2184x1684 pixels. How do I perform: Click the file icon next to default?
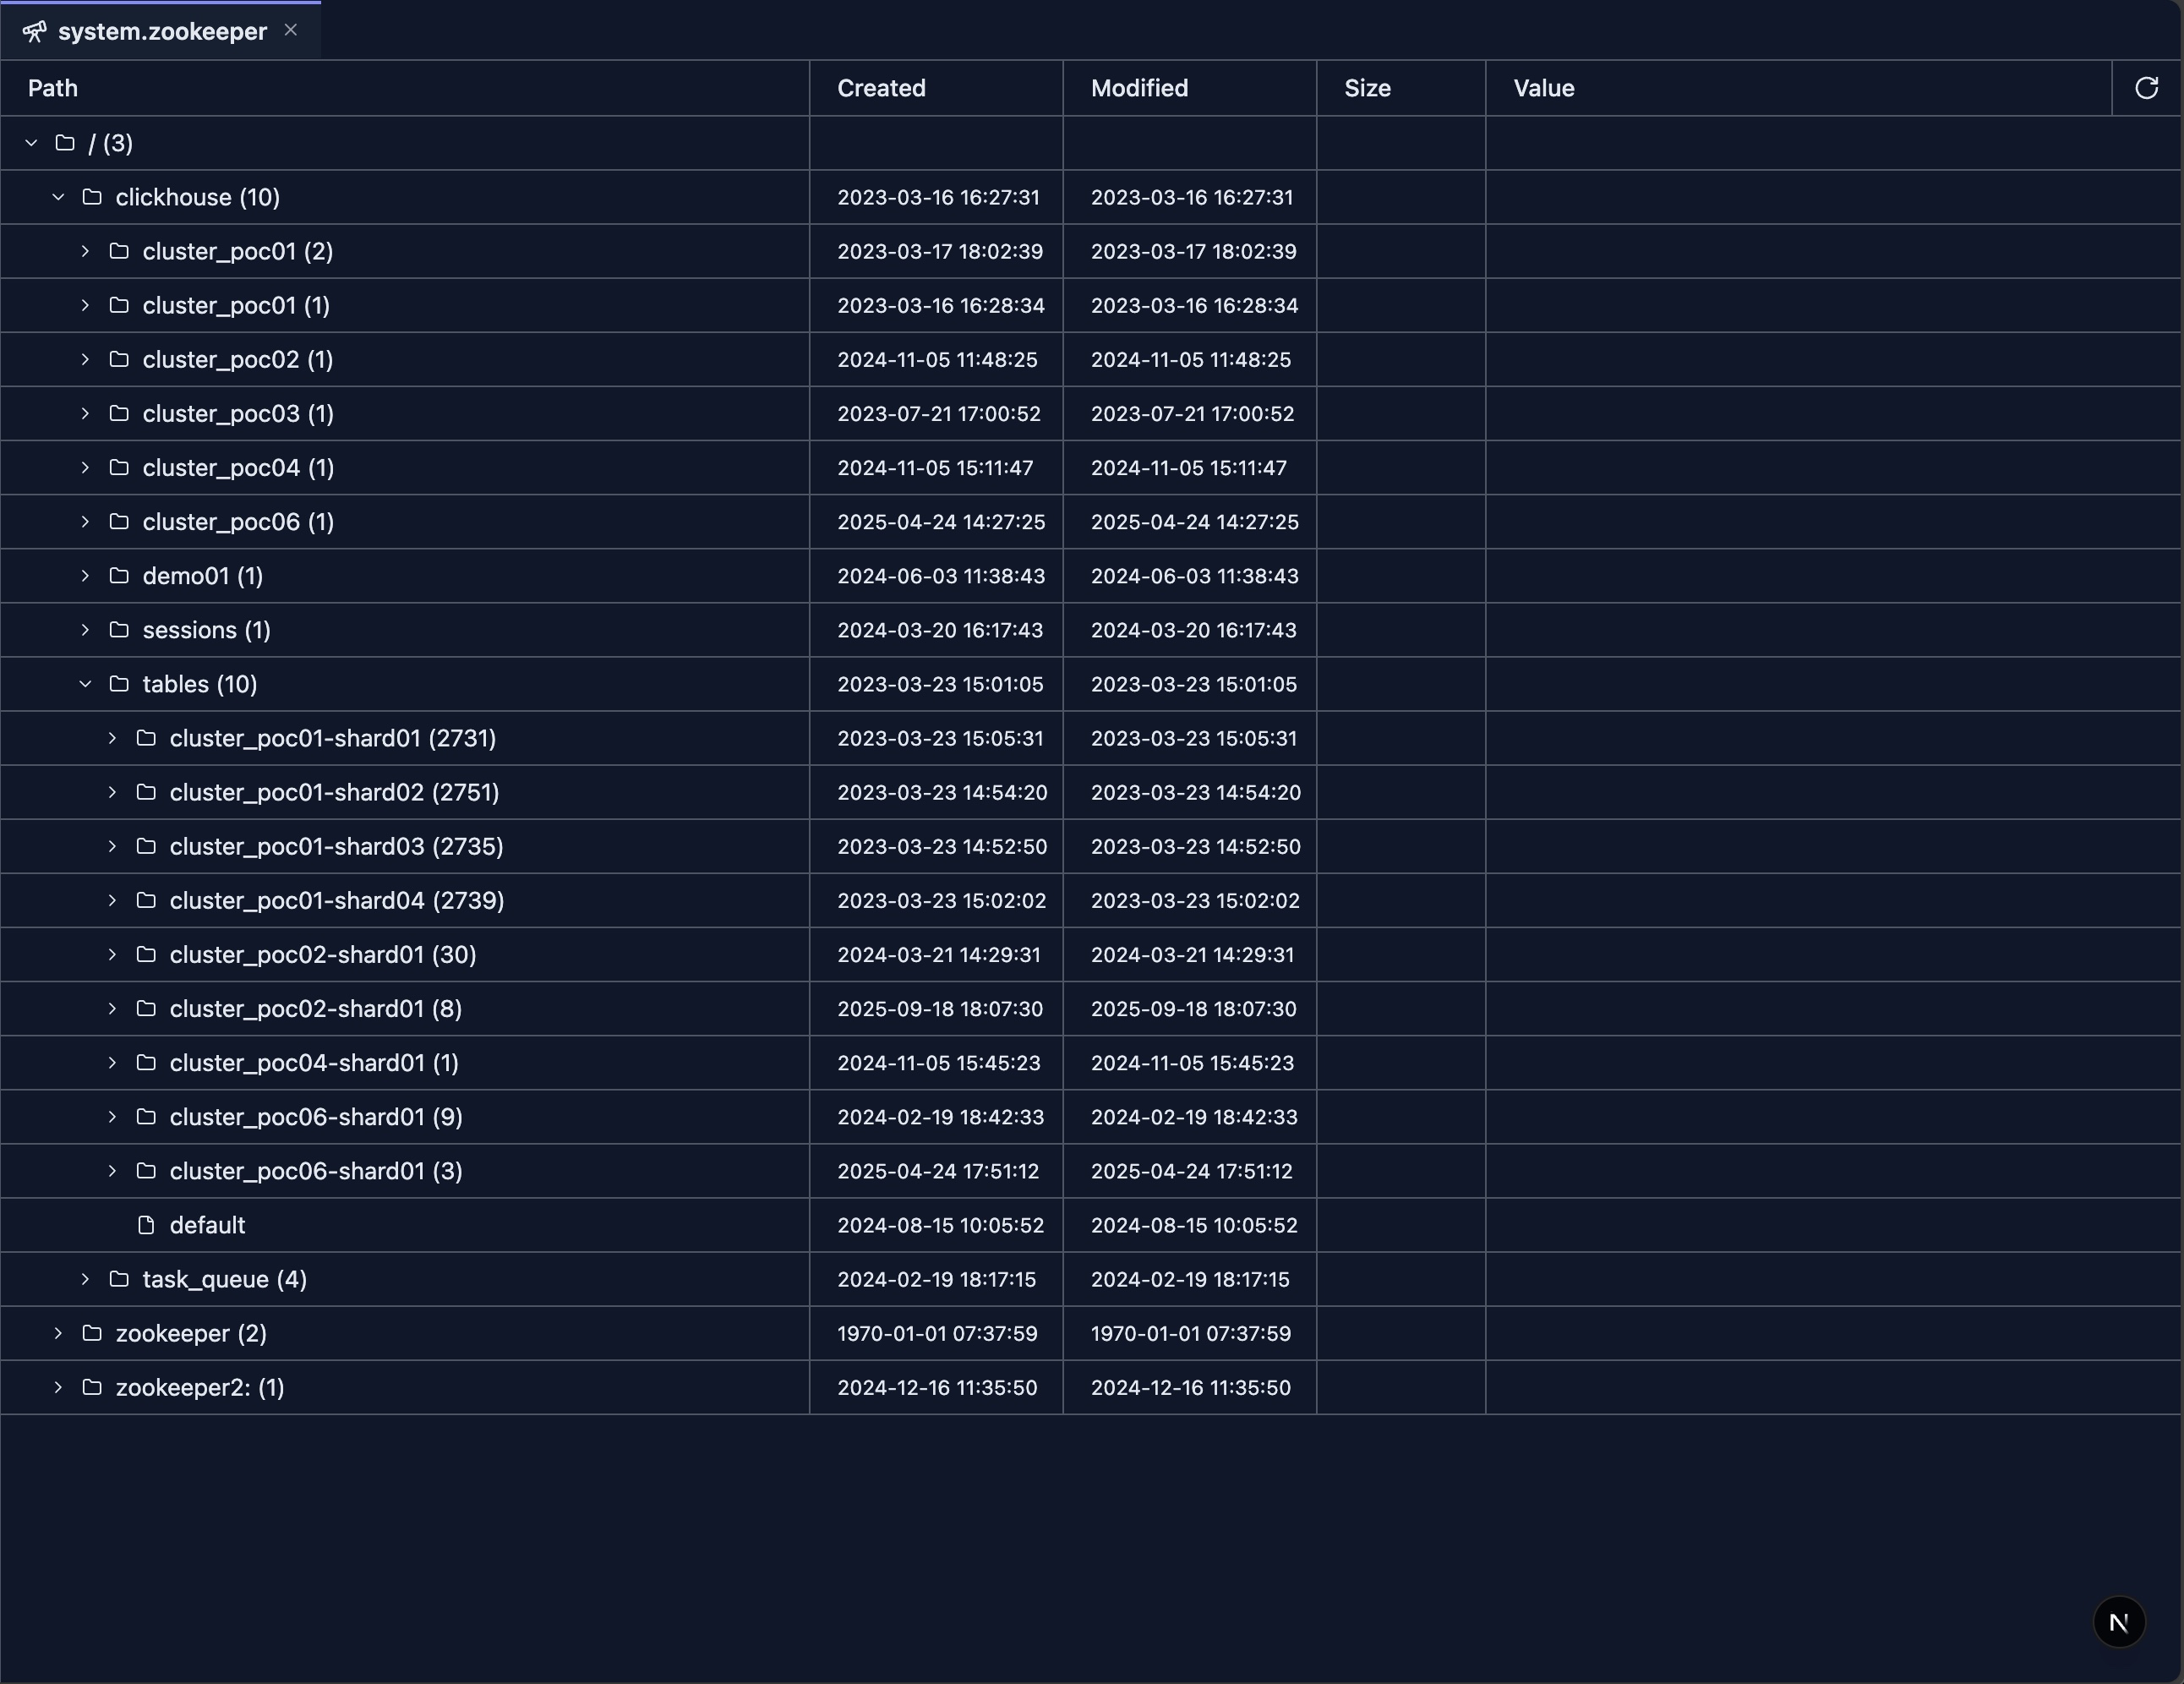point(146,1225)
